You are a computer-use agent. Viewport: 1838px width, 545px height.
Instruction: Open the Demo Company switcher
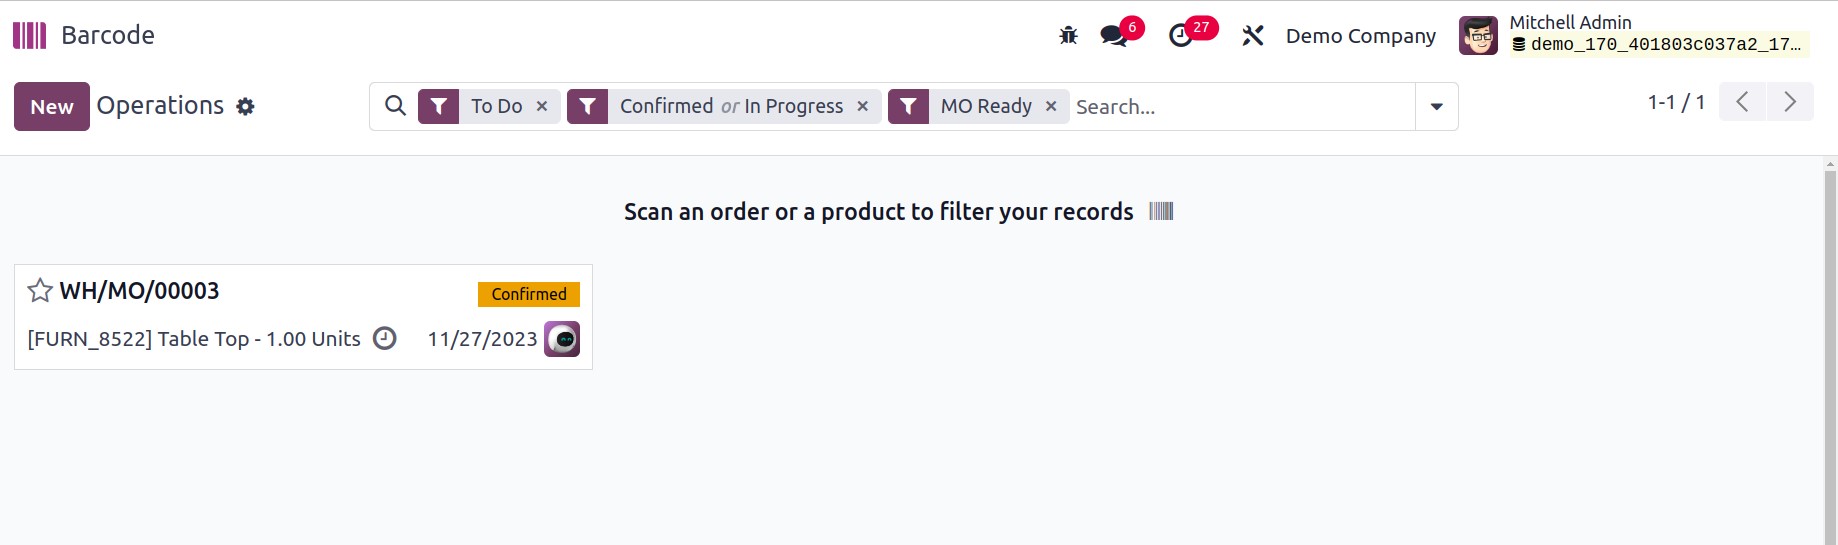[1360, 36]
